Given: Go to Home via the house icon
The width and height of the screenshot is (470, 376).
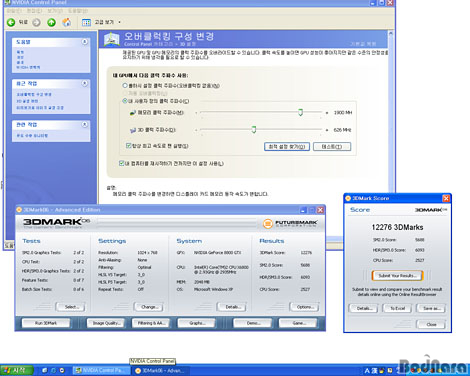Looking at the screenshot, I should click(67, 22).
